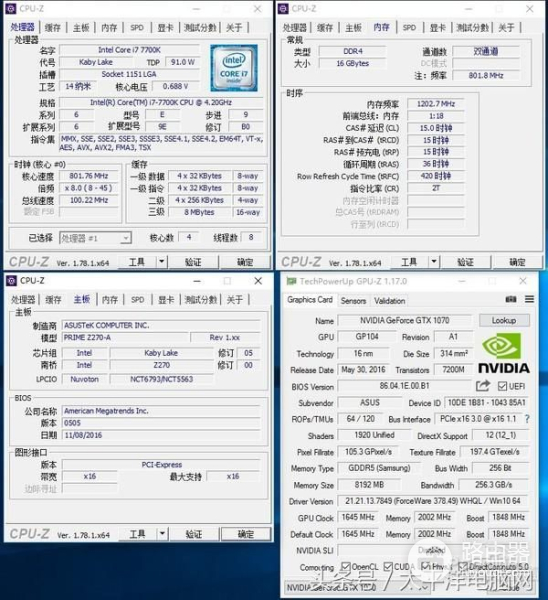This screenshot has height=600, width=548.
Task: Click the Intel Core i7 7700K name field
Action: pos(129,50)
